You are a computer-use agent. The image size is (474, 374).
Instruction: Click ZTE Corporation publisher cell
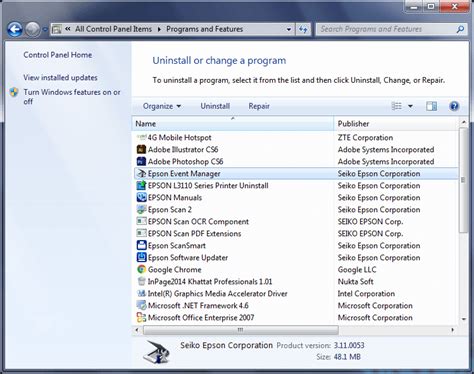[365, 138]
